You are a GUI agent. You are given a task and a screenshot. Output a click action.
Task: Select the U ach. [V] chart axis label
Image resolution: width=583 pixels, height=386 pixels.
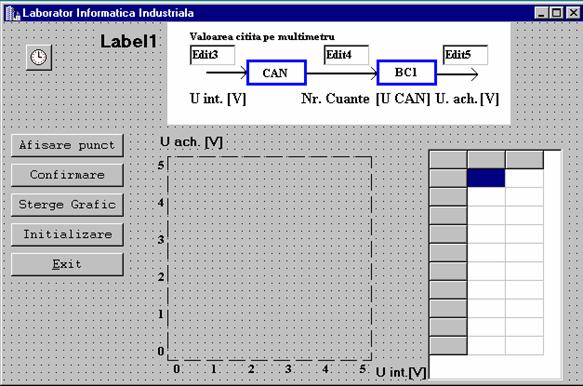[191, 142]
